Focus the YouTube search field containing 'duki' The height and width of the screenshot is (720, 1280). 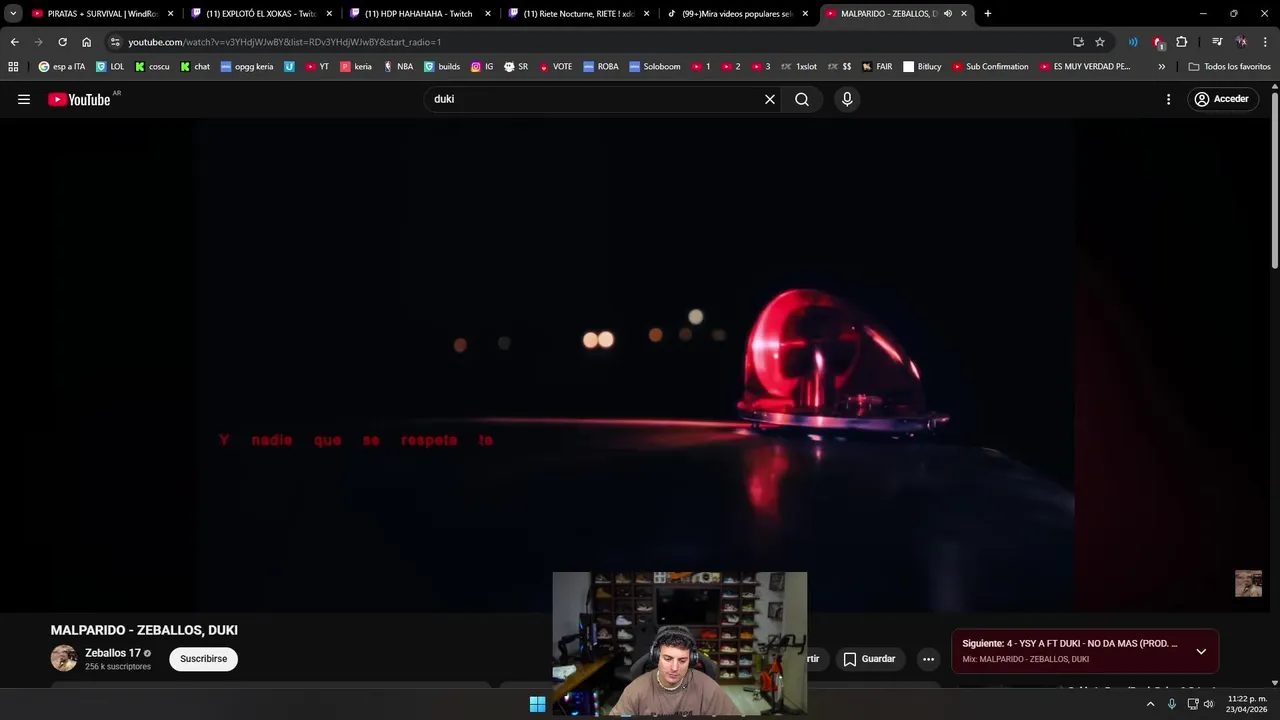(595, 99)
